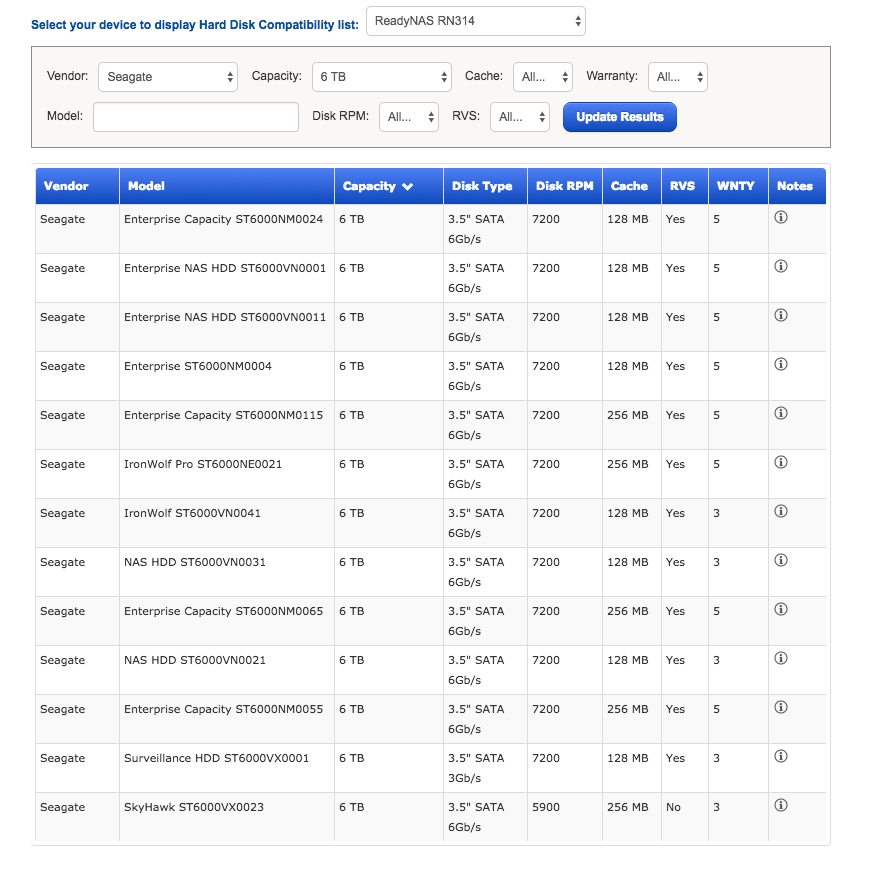Expand the Cache filter dropdown
873x884 pixels.
(543, 75)
